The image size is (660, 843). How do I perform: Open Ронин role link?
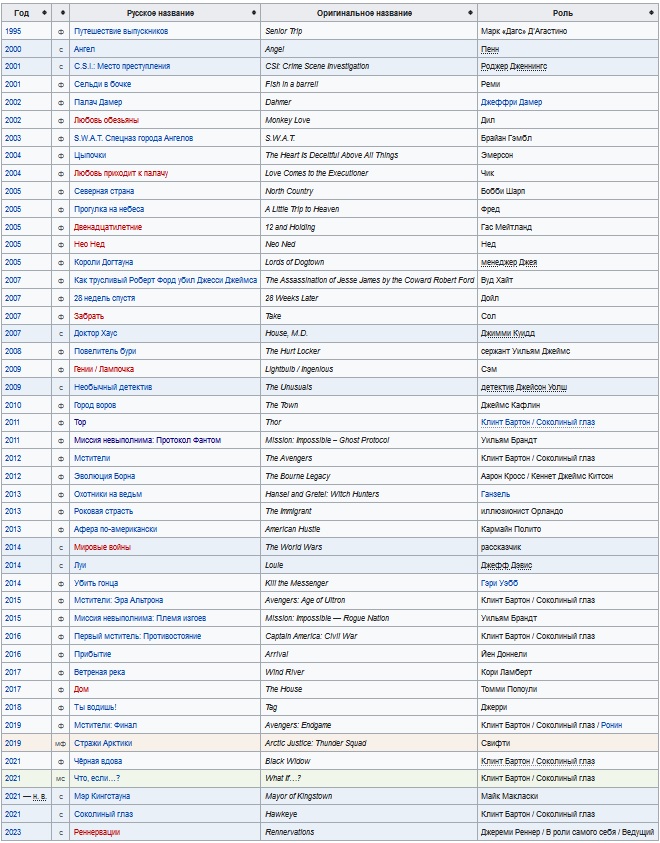(612, 725)
